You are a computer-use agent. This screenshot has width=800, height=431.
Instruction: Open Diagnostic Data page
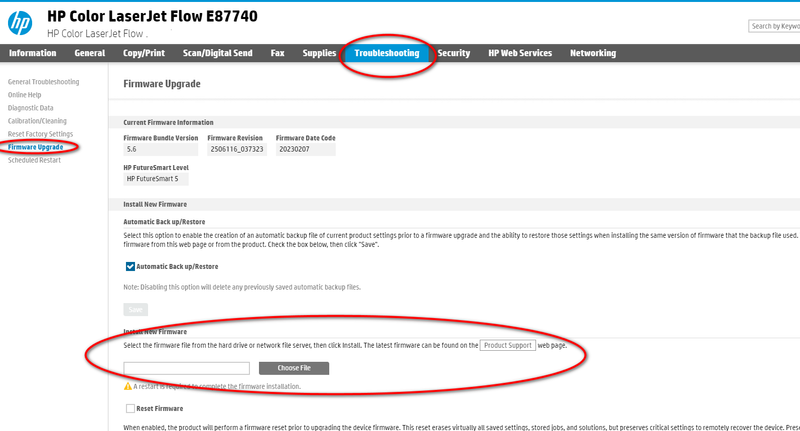pos(31,108)
